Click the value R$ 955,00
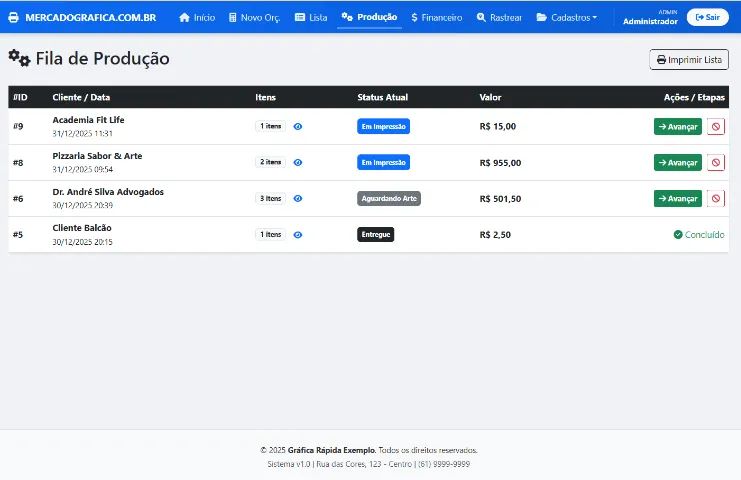741x480 pixels. [500, 163]
